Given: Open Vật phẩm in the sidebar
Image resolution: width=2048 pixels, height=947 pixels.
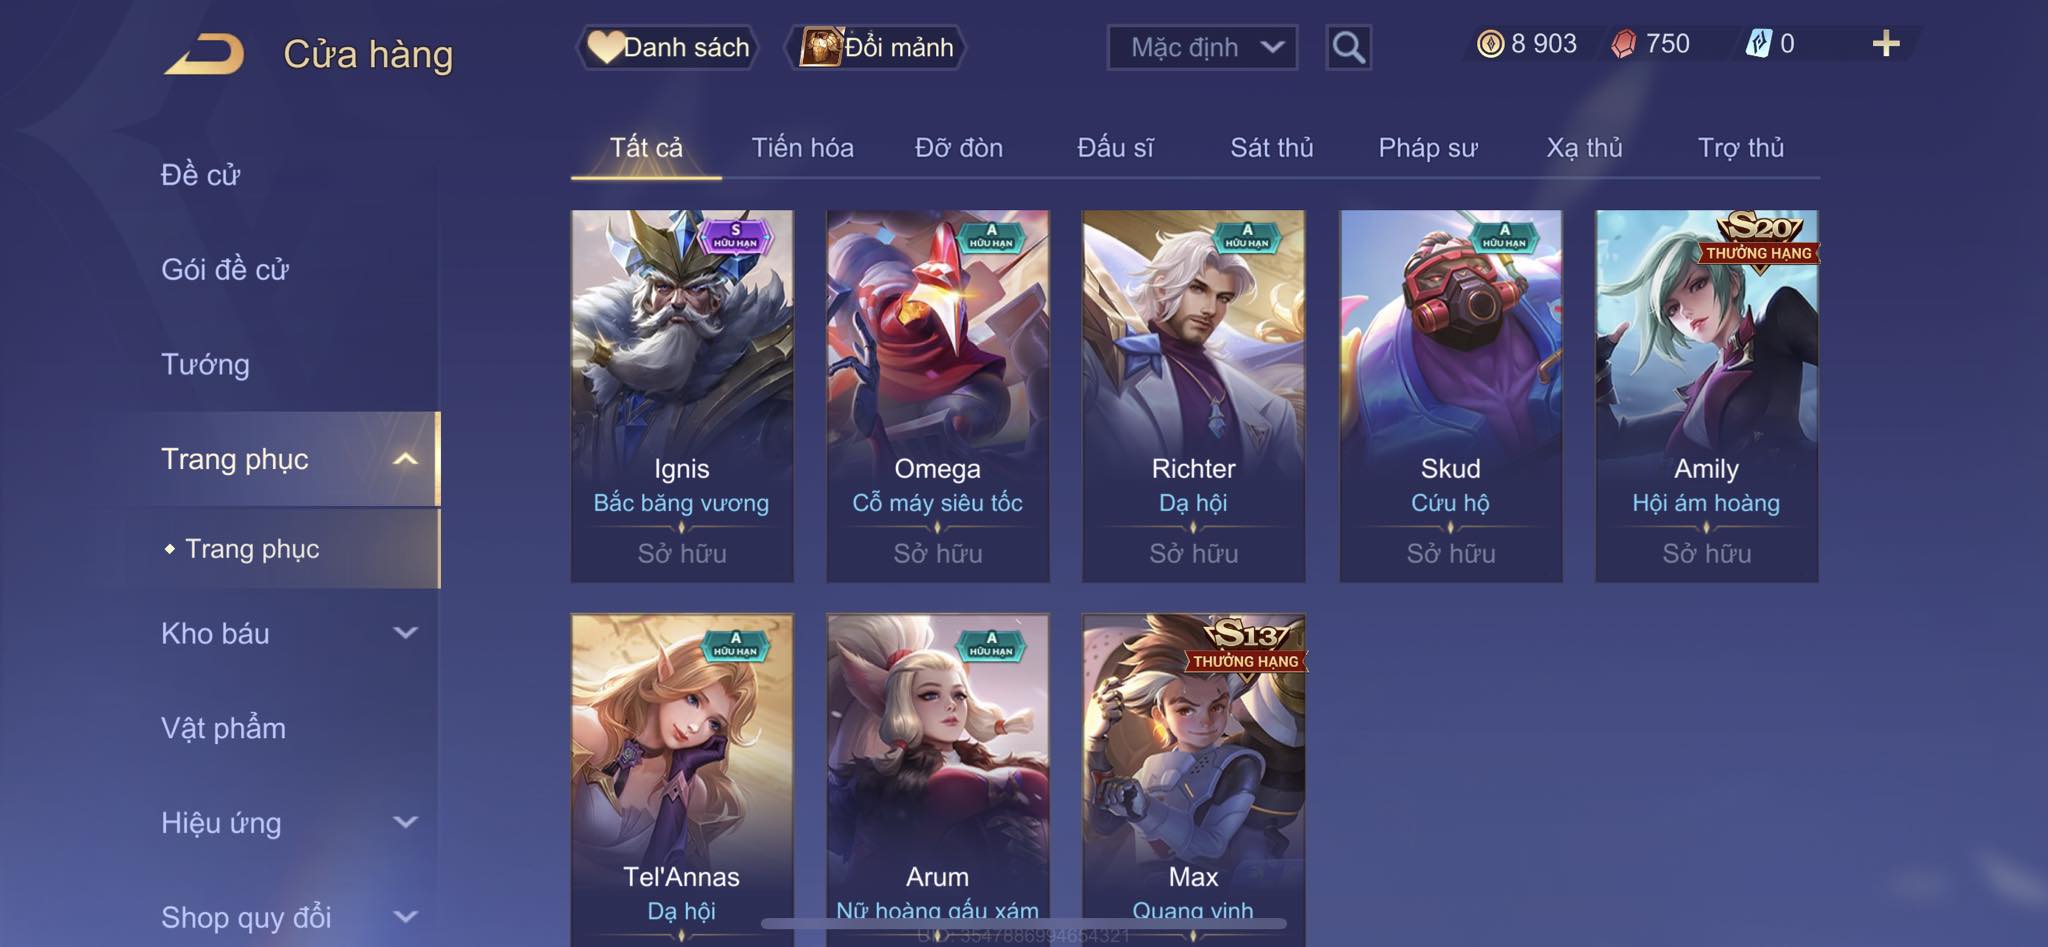Looking at the screenshot, I should 223,728.
